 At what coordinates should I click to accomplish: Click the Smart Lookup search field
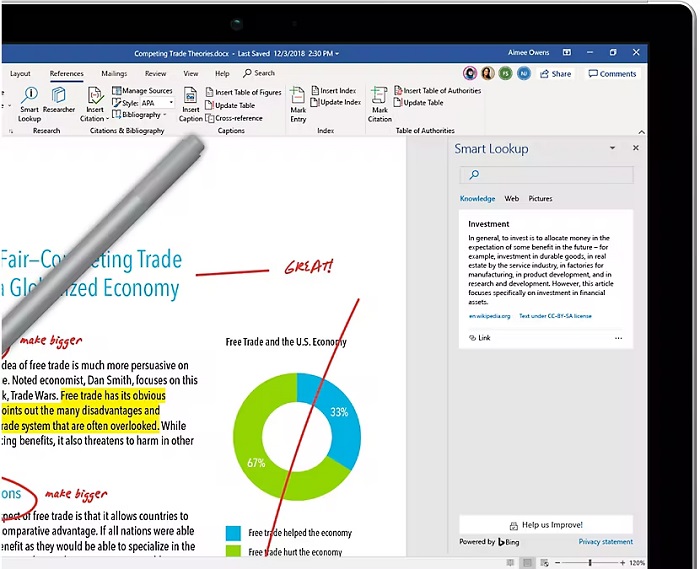(545, 175)
